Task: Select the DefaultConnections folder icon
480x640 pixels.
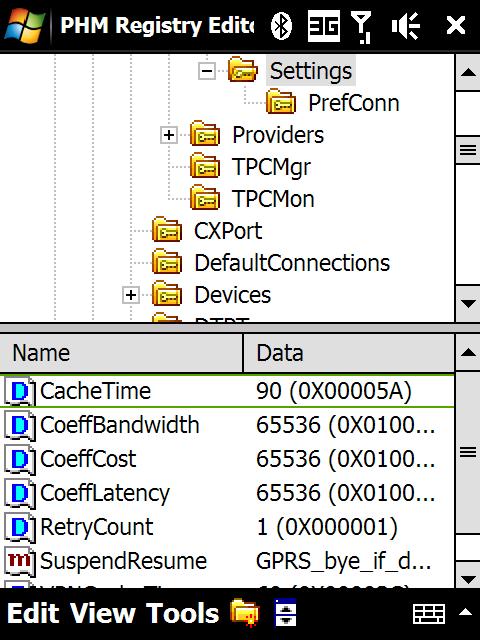Action: [167, 262]
